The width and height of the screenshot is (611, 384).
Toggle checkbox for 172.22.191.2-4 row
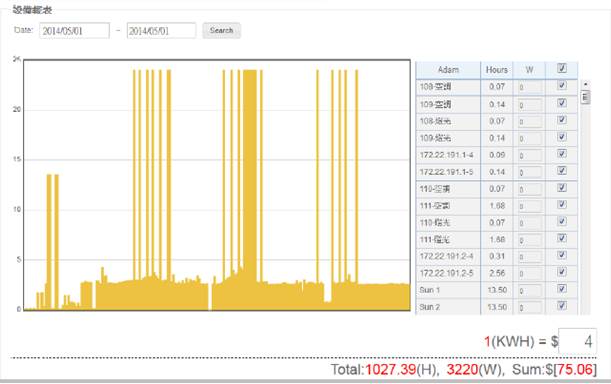[x=562, y=255]
